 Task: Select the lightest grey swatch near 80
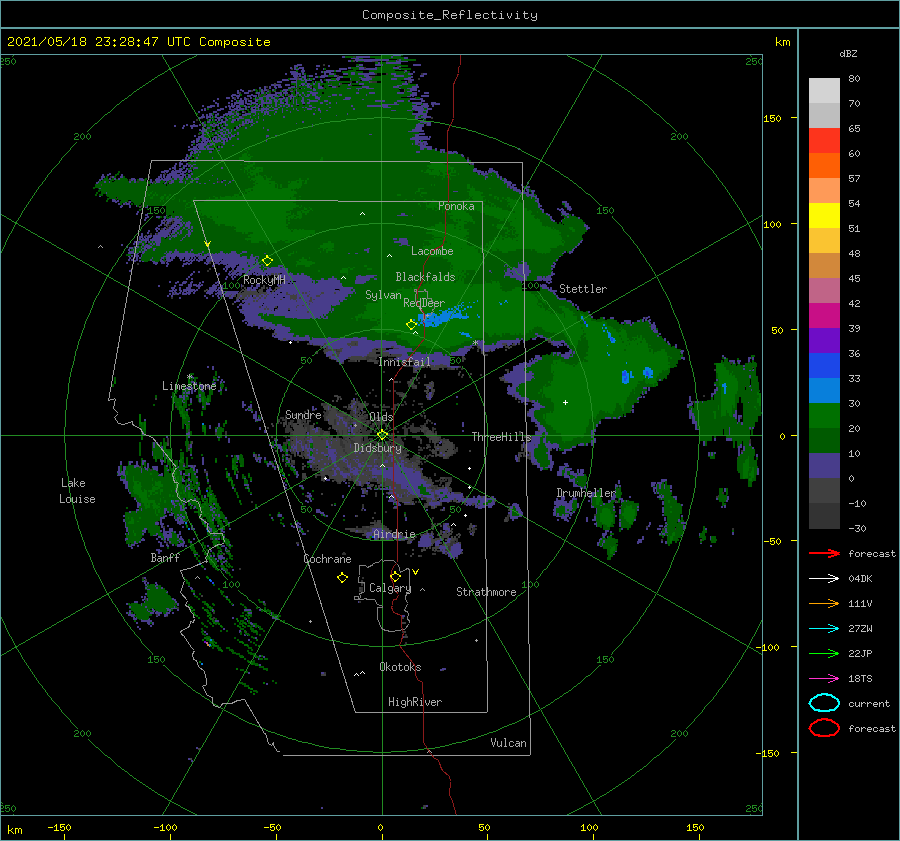[824, 91]
